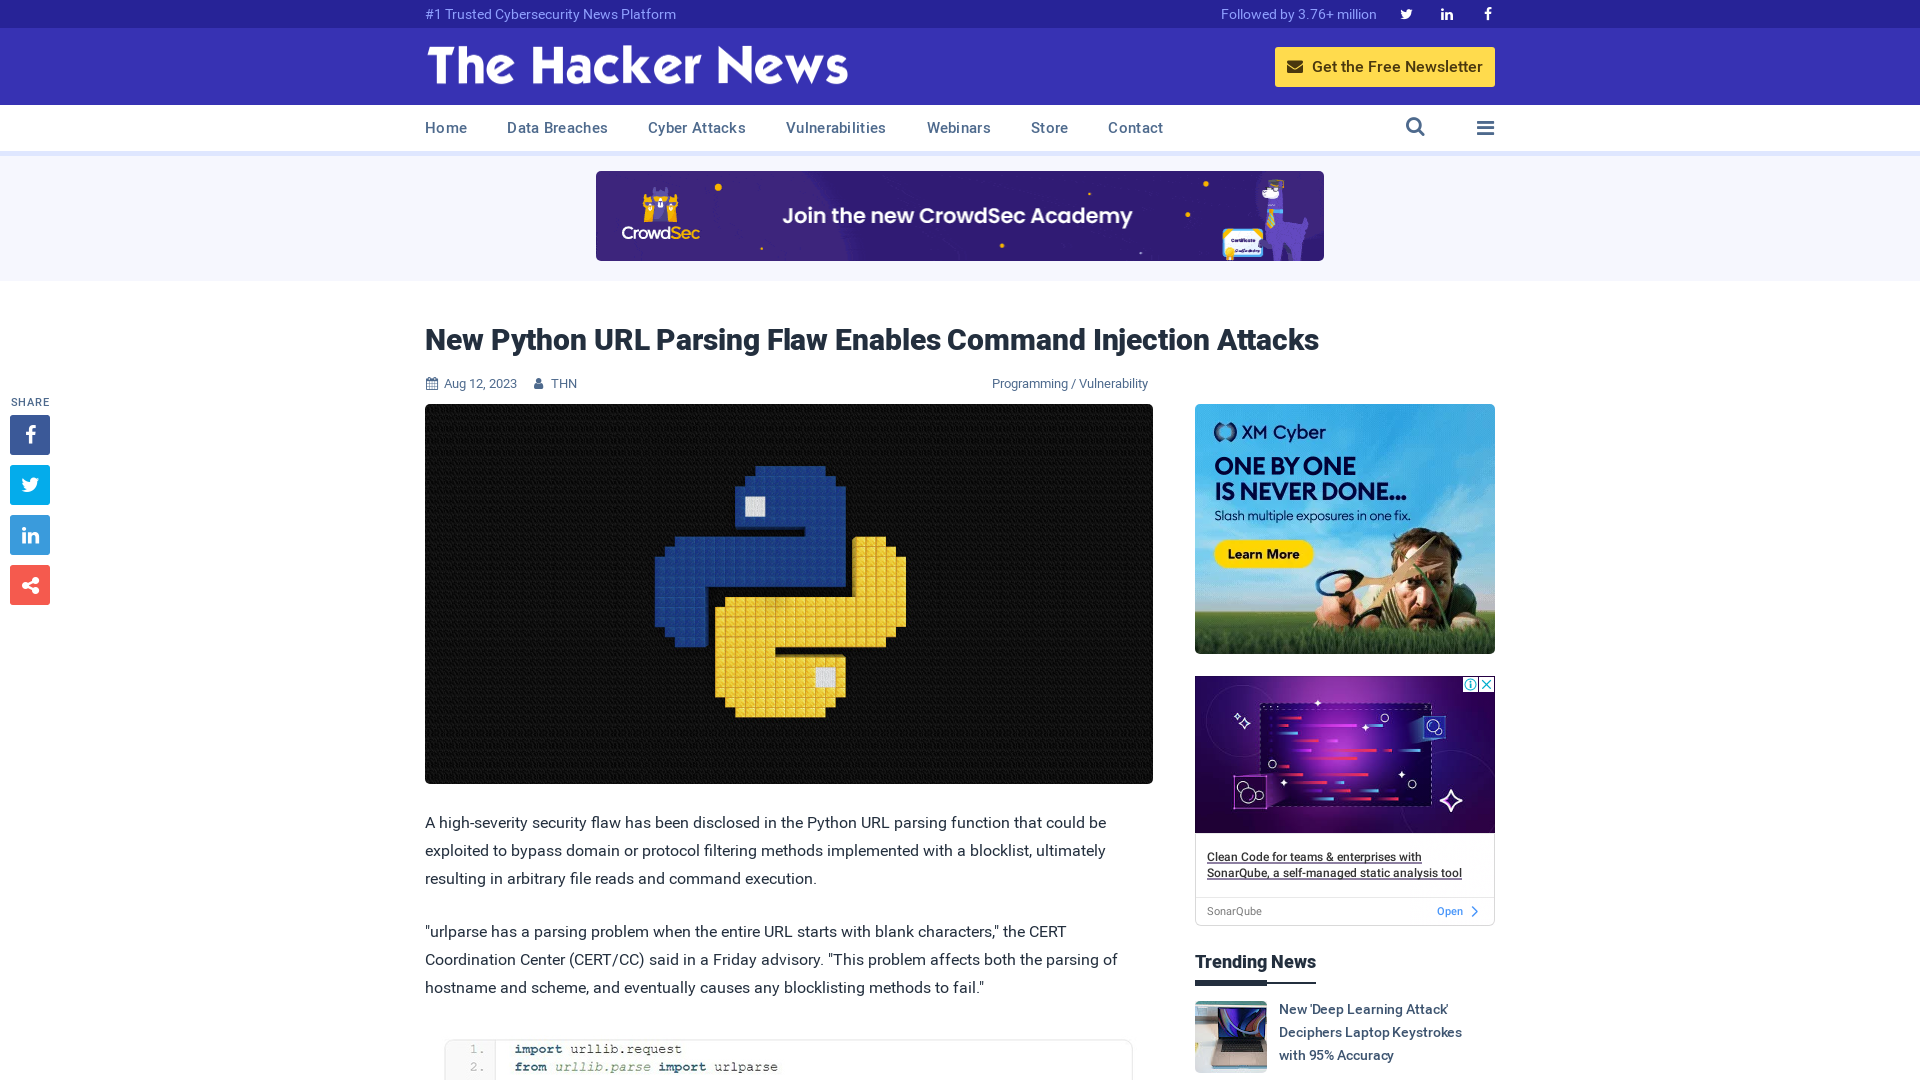
Task: Click the Twitter social icon in header
Action: click(x=1406, y=13)
